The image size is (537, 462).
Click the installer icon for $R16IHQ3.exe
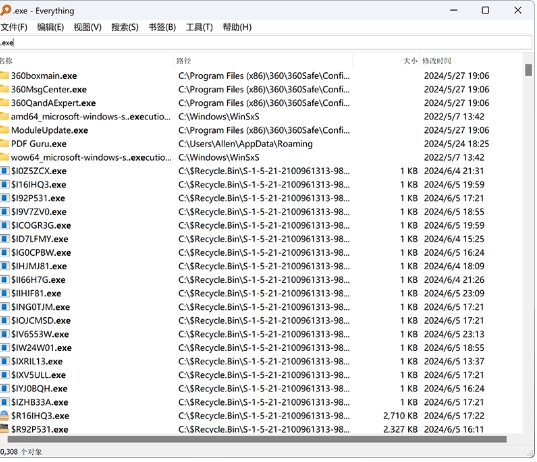(x=4, y=415)
